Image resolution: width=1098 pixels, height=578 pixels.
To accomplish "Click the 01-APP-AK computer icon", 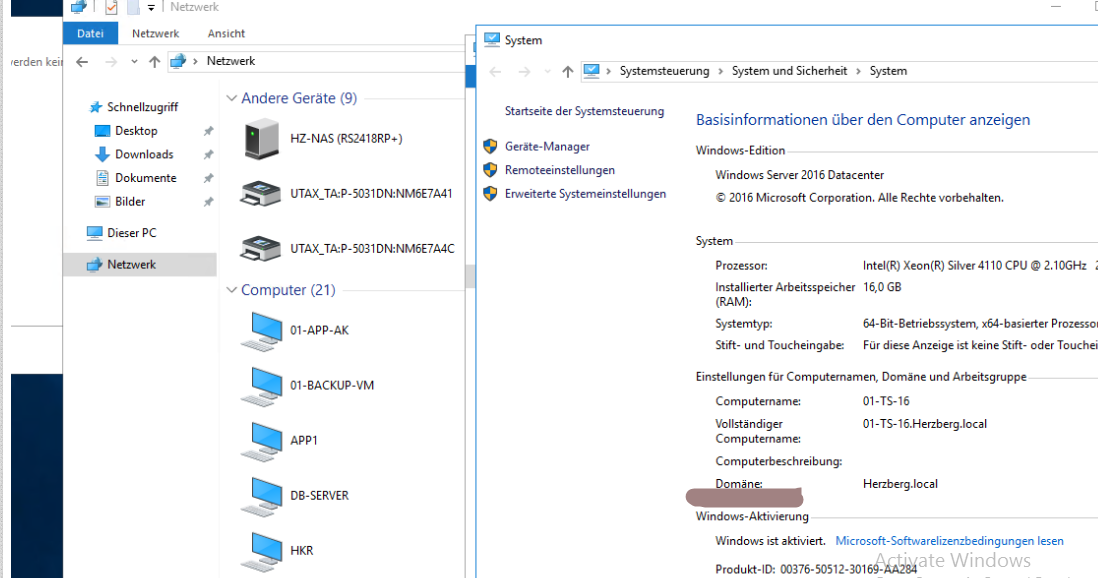I will (261, 331).
